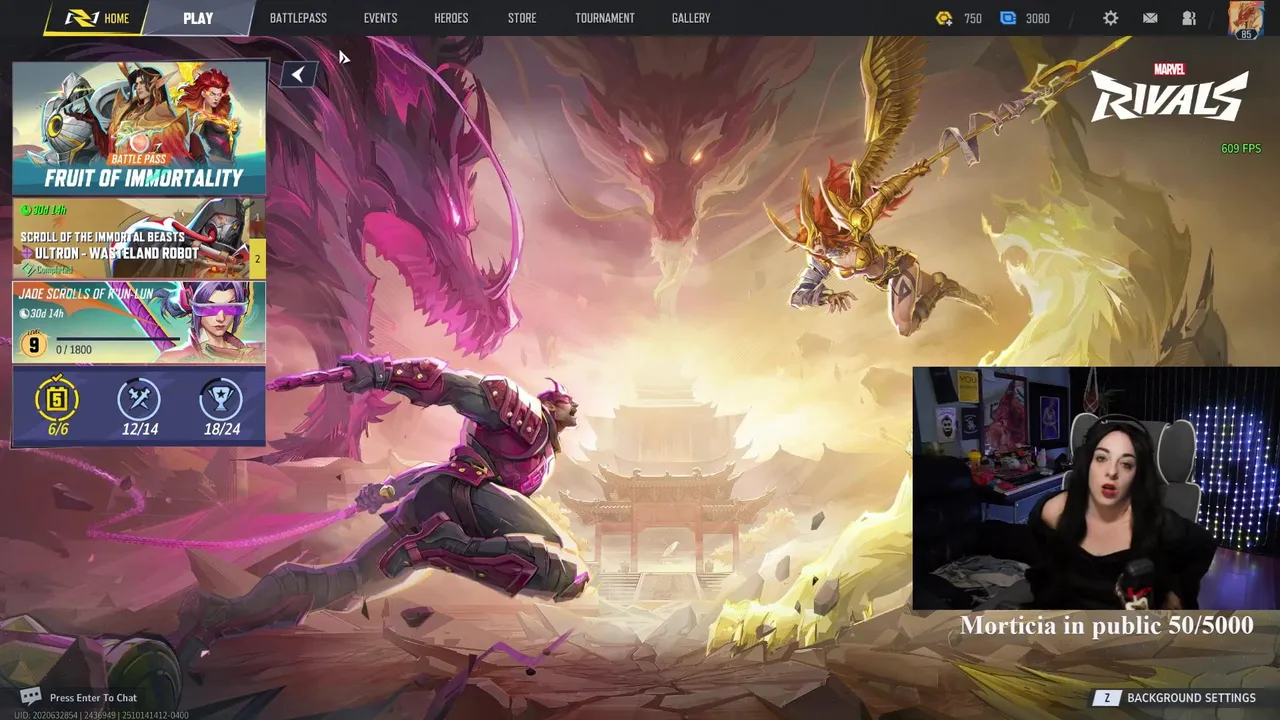The width and height of the screenshot is (1280, 720).
Task: Open the GALLERY page
Action: point(691,18)
